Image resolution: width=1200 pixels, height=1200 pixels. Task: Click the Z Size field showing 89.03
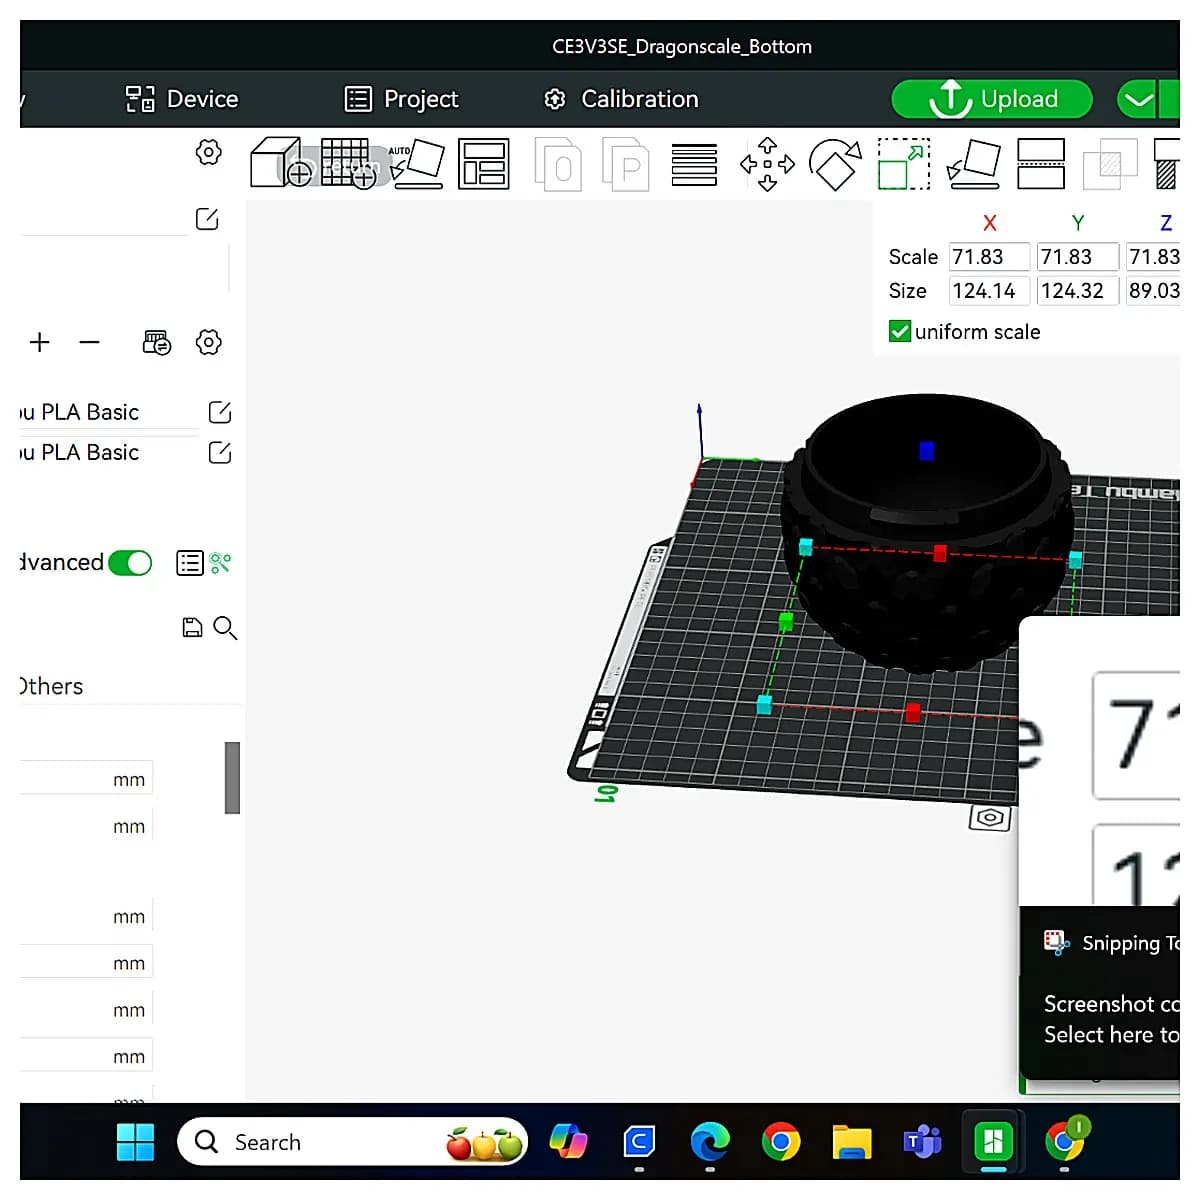[1153, 291]
